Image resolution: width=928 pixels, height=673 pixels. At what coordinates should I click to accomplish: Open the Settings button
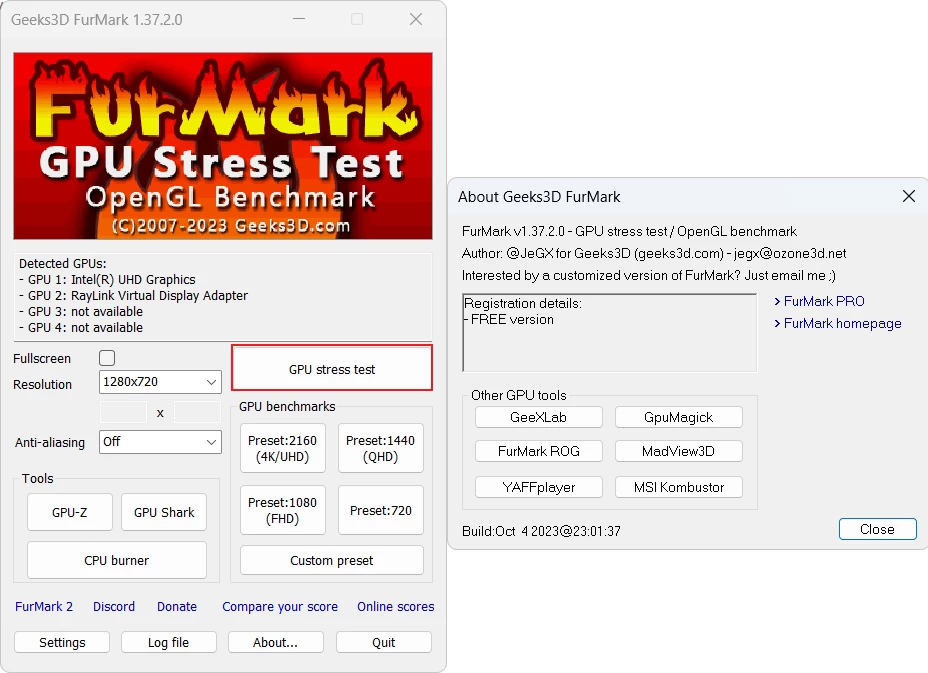tap(62, 642)
